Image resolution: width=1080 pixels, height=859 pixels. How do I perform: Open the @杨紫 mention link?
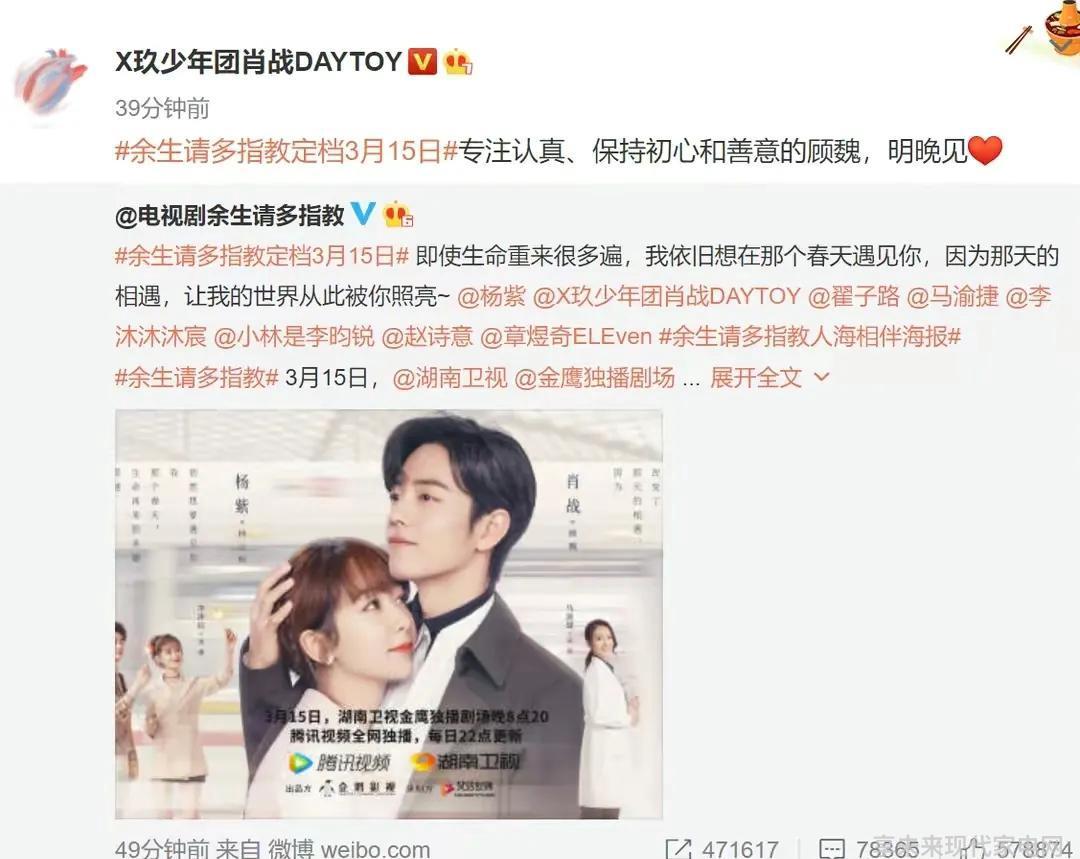[491, 296]
